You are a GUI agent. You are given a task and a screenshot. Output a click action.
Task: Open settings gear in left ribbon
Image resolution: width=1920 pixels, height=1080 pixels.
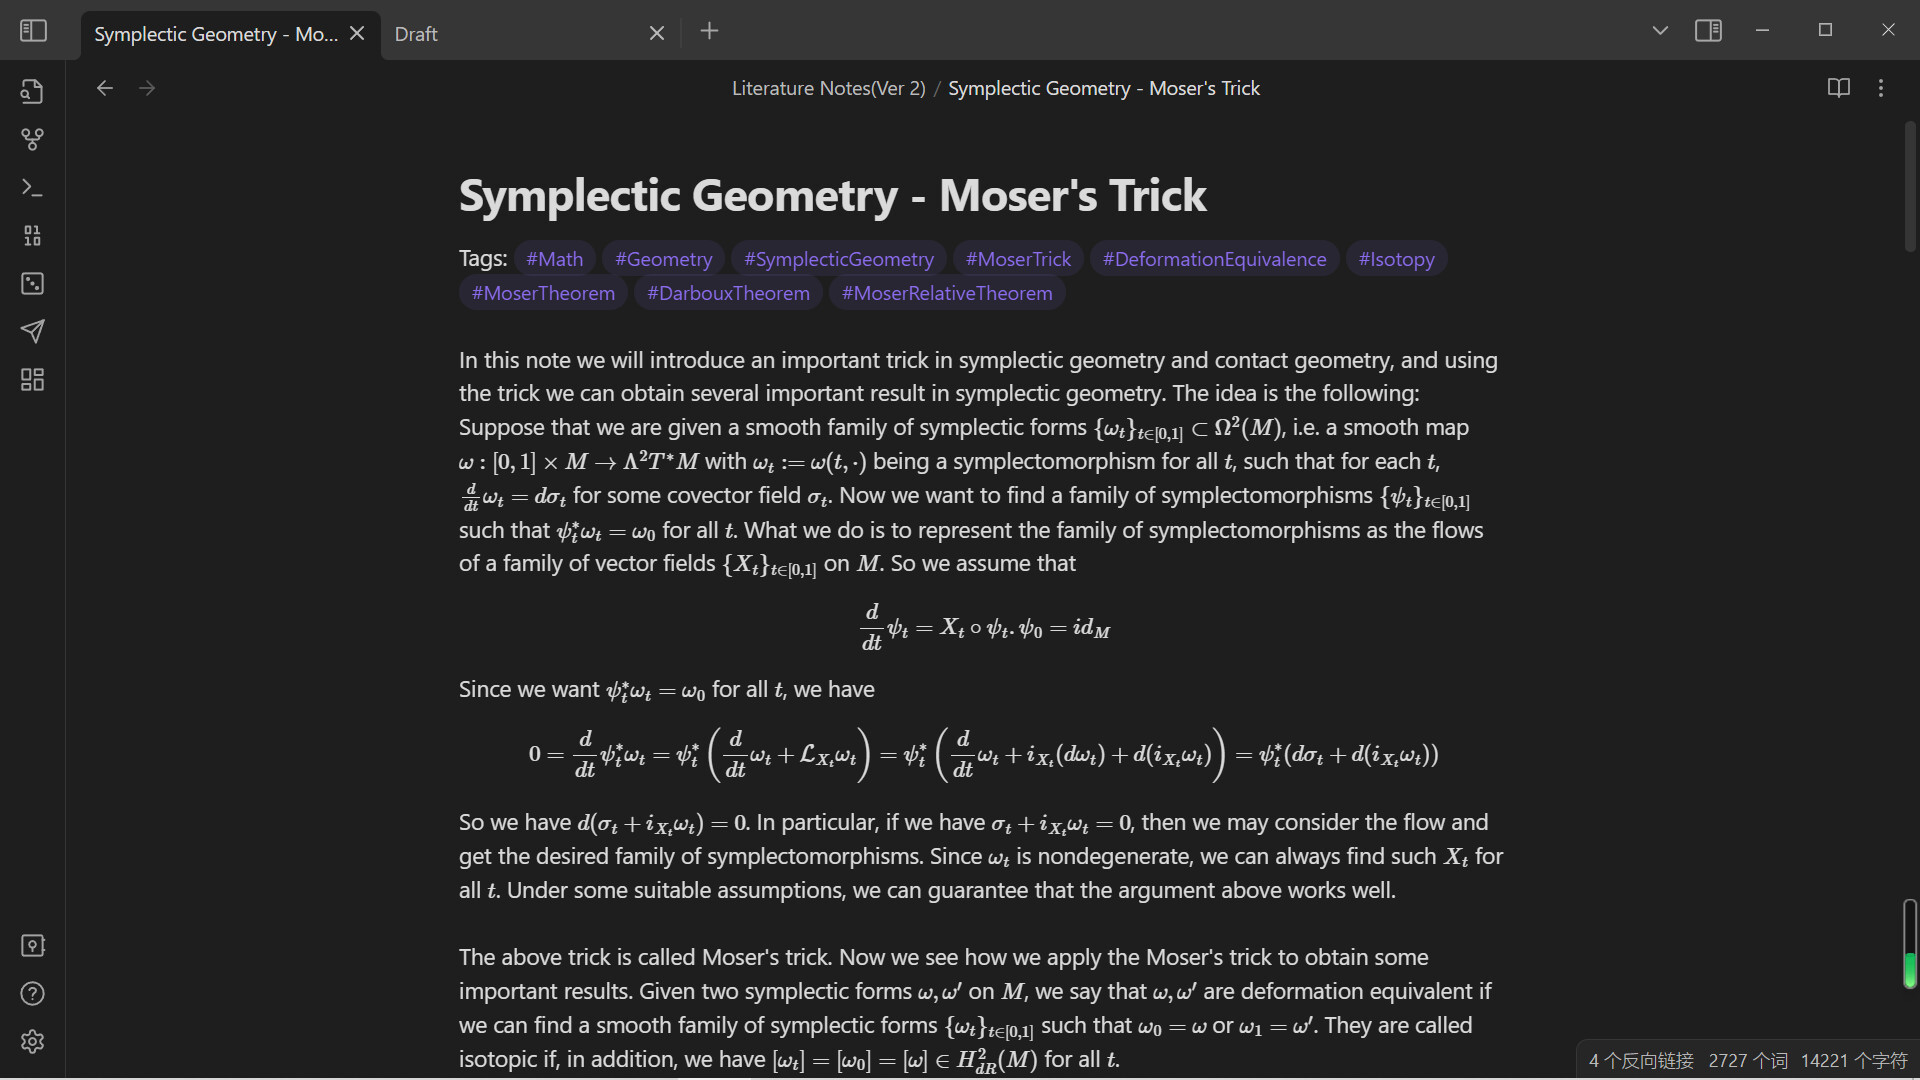32,1041
